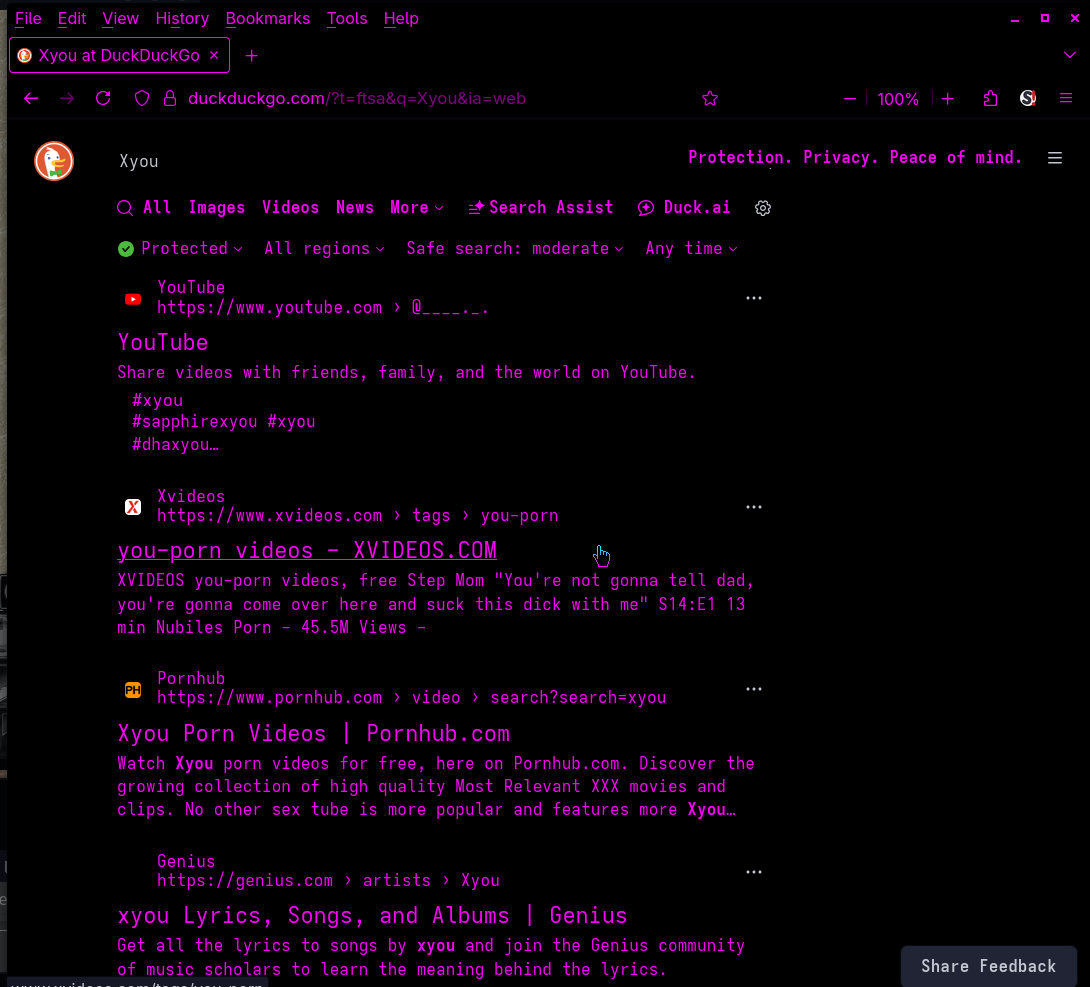Reload the current page
Screen dimensions: 1090x987
click(x=103, y=98)
